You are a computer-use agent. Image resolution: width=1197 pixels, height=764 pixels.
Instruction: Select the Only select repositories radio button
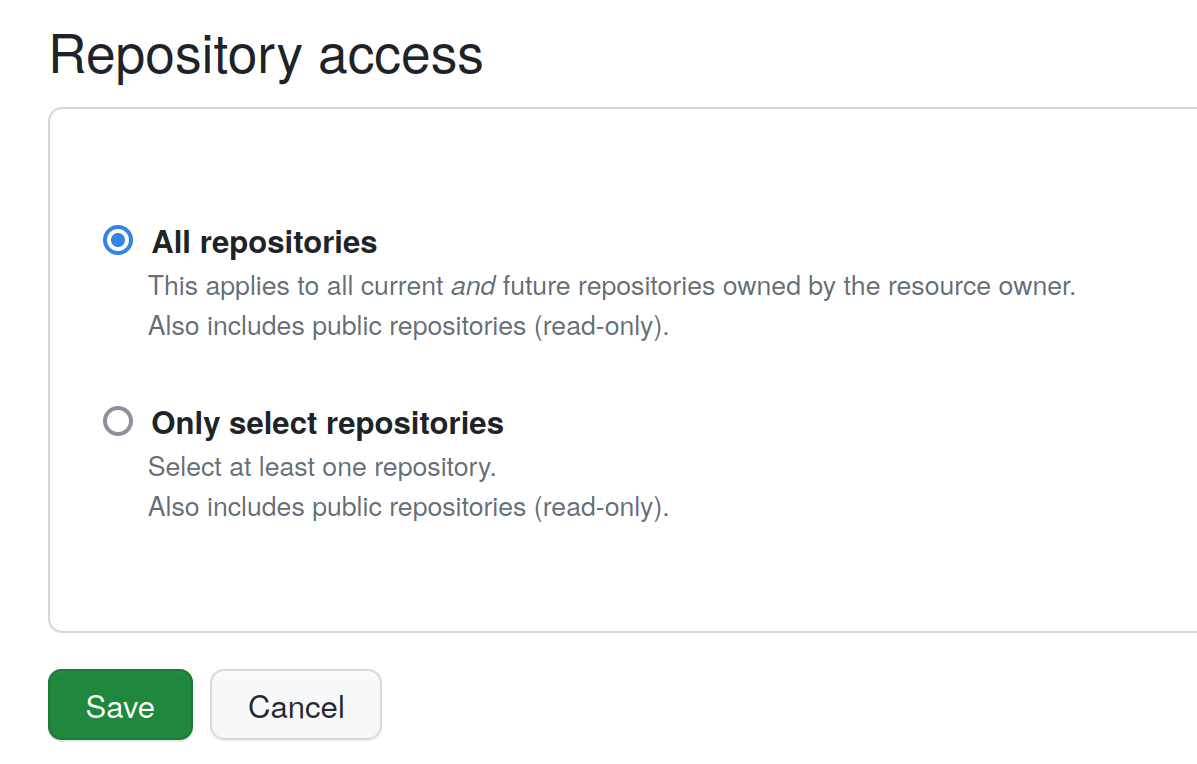pos(118,421)
